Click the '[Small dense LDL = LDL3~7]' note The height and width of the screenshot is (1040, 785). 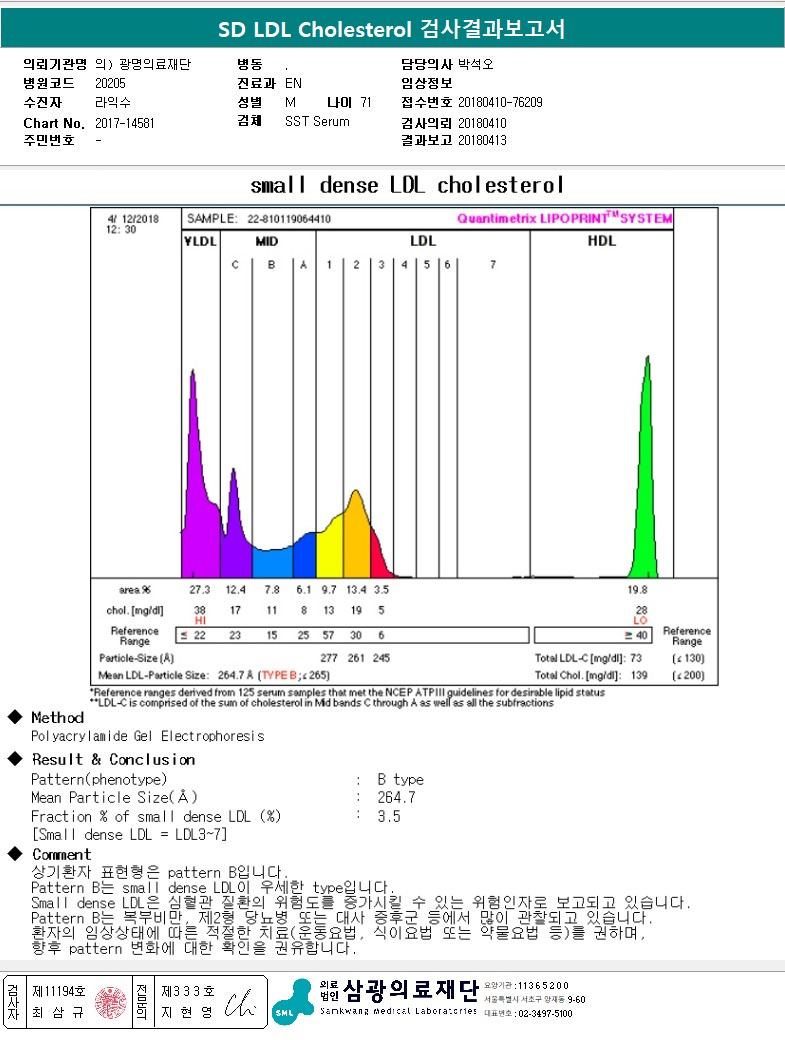129,834
